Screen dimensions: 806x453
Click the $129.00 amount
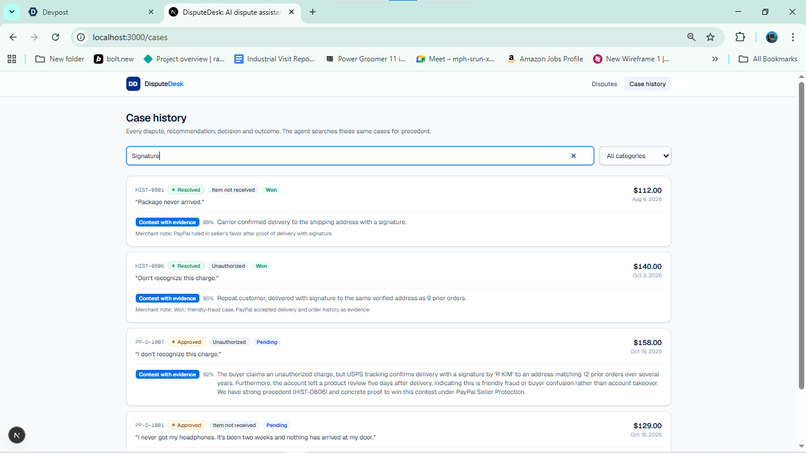coord(647,426)
